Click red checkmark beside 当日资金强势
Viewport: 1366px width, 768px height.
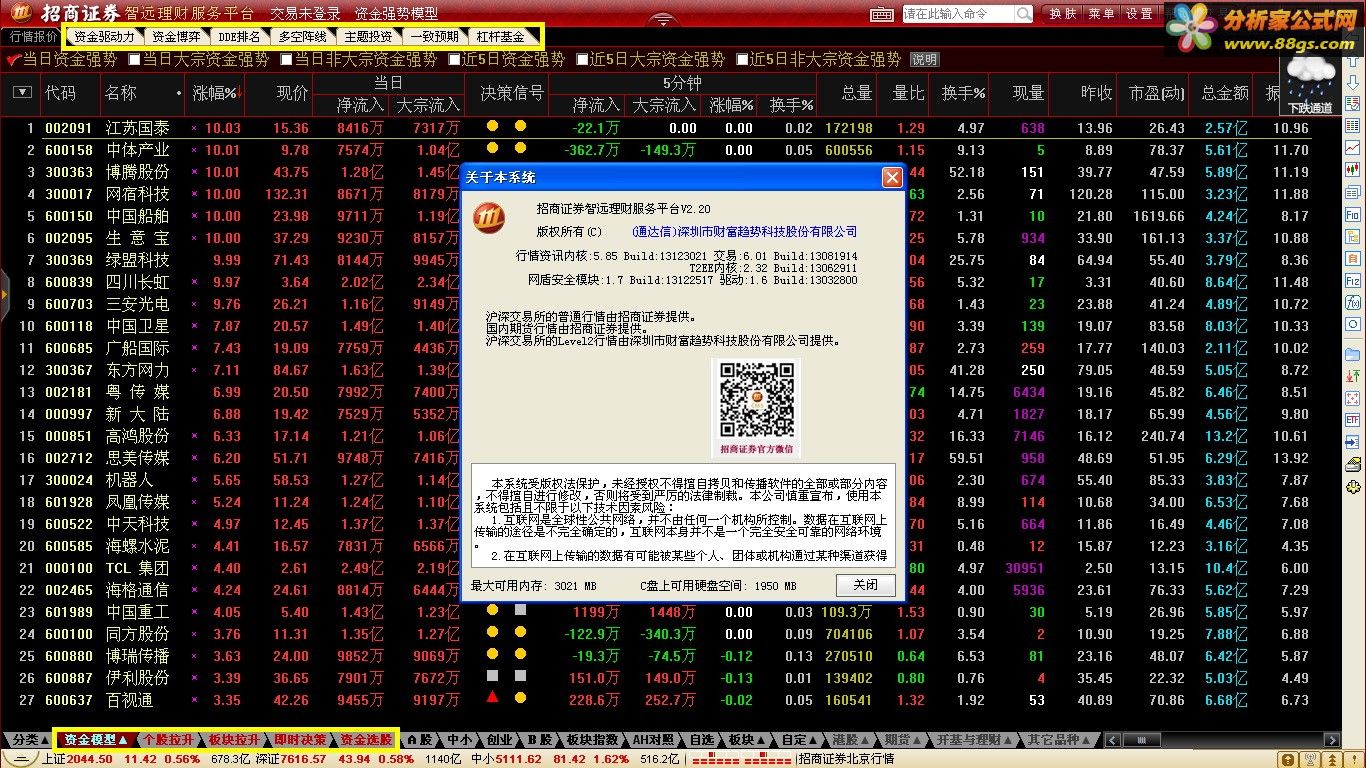pos(13,60)
